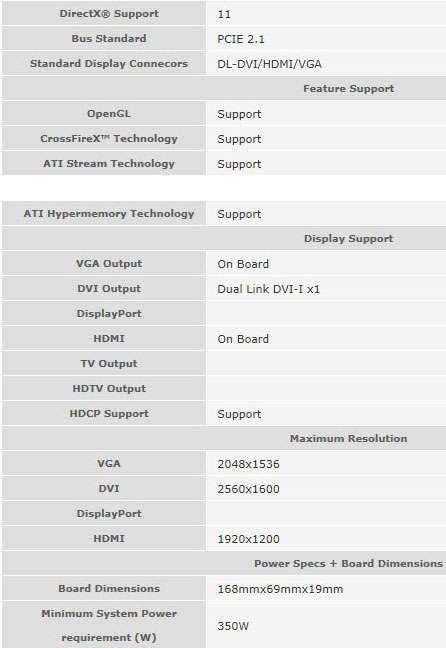This screenshot has height=648, width=446.
Task: Select the Power Specs + Board Dimensions header
Action: (x=348, y=564)
